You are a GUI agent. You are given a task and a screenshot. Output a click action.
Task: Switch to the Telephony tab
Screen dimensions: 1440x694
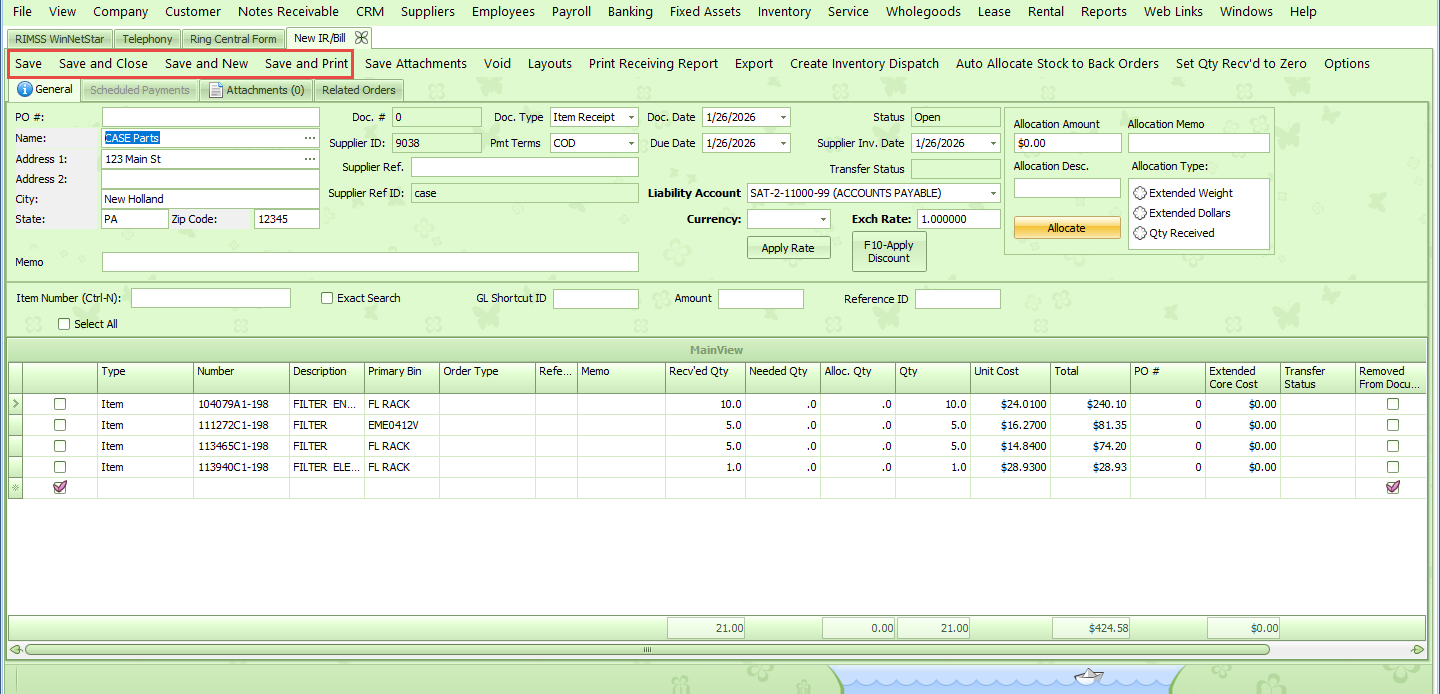pyautogui.click(x=147, y=39)
